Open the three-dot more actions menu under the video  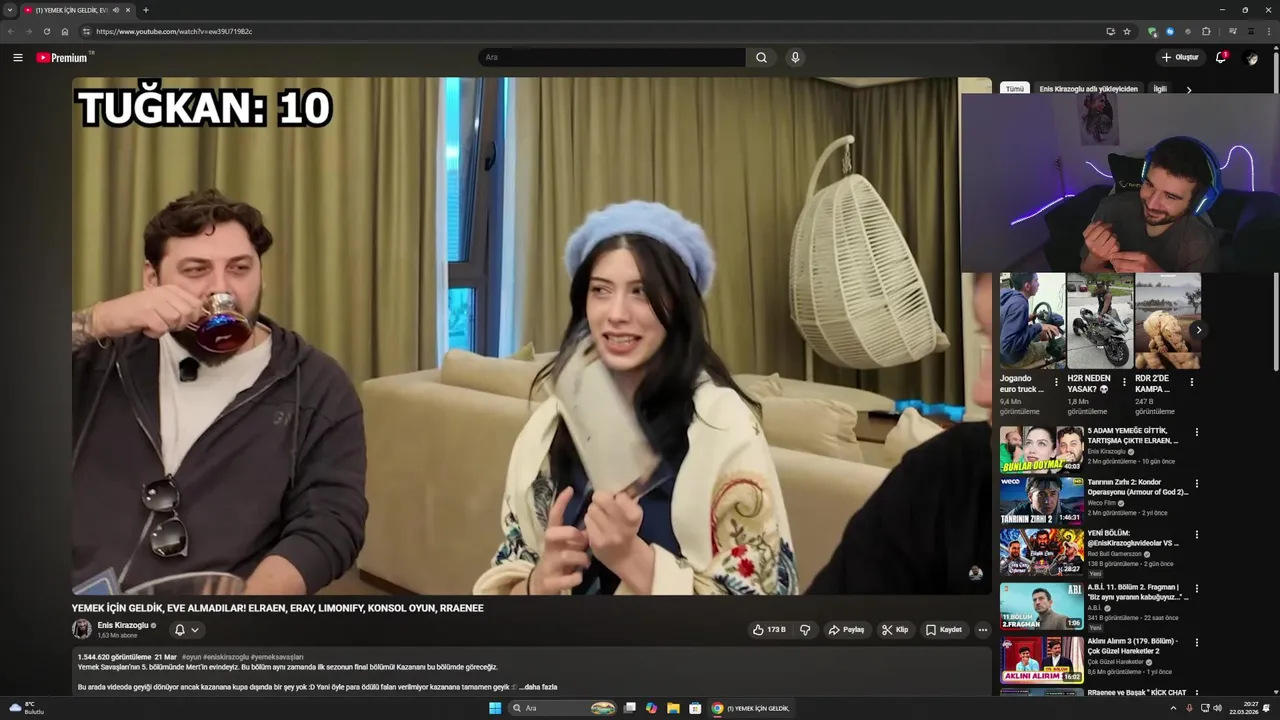982,630
